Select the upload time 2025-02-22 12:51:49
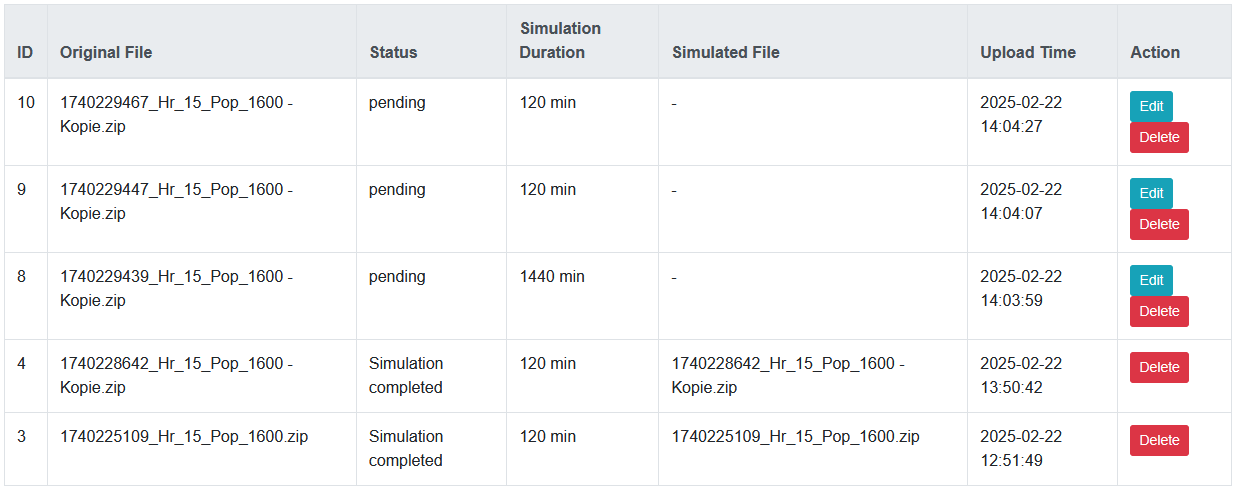 1021,448
